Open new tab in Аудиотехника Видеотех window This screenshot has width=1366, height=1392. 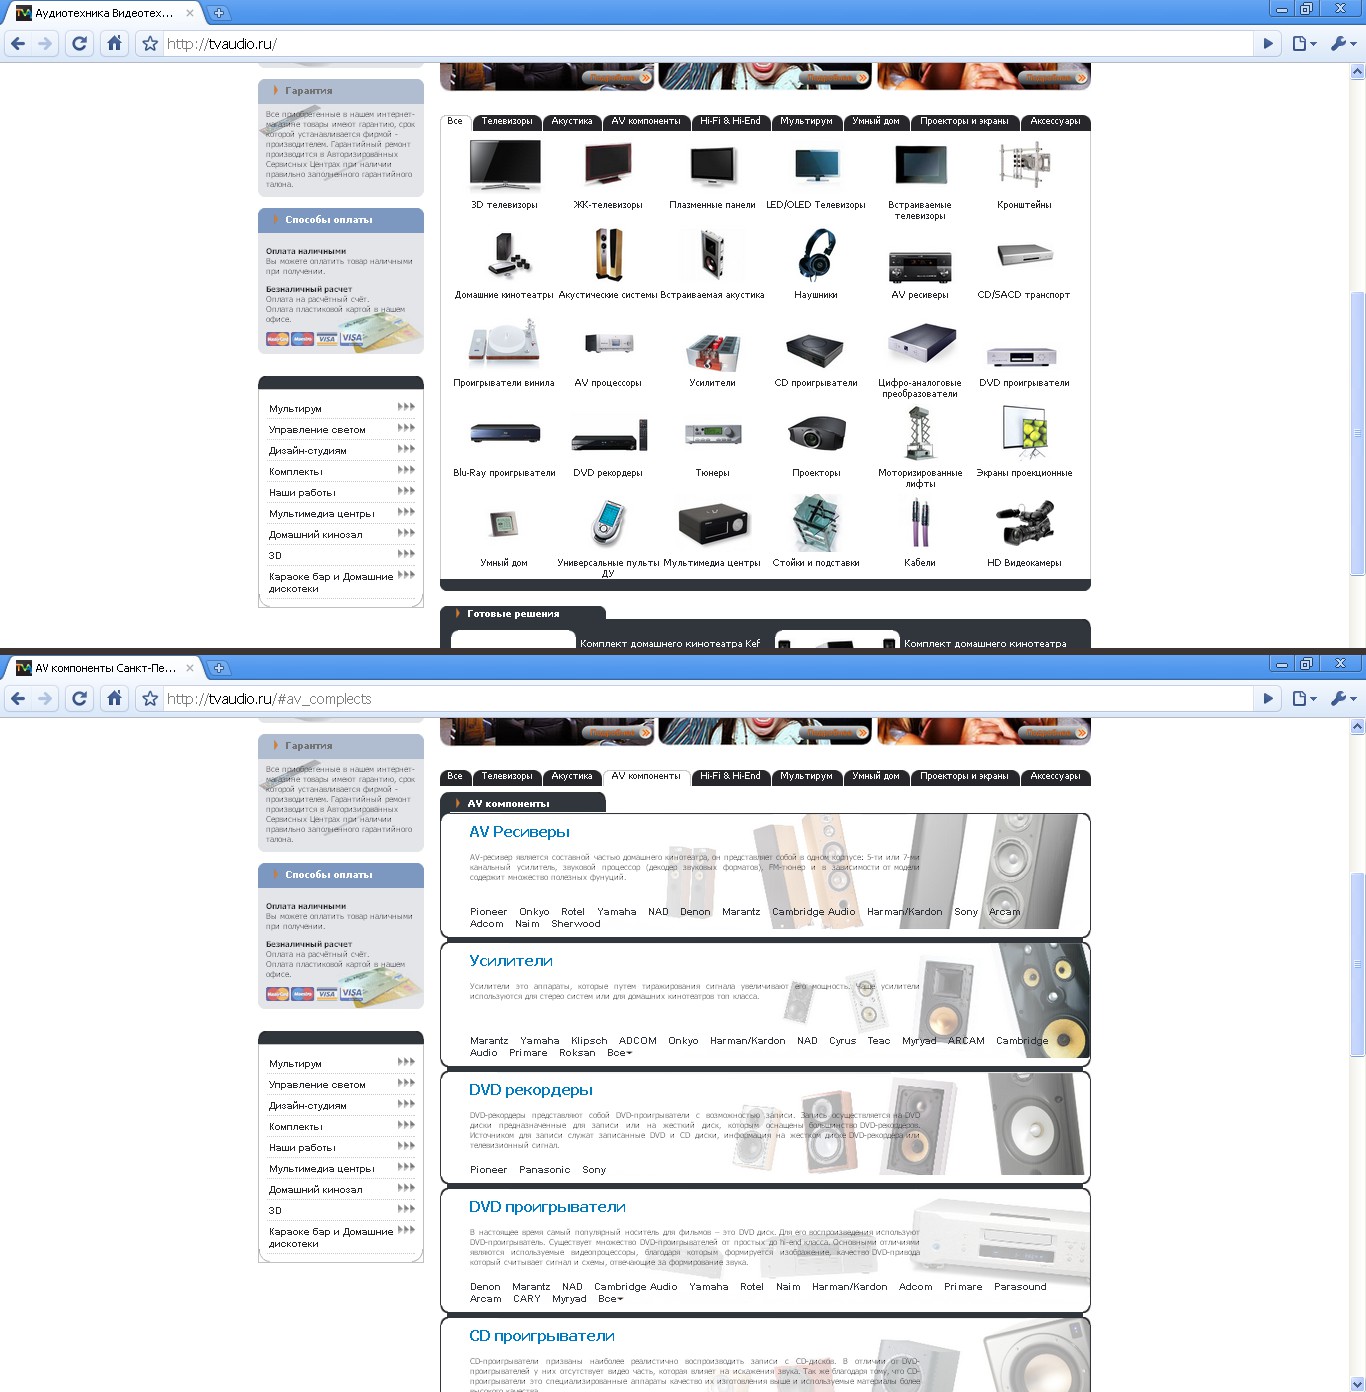point(219,13)
